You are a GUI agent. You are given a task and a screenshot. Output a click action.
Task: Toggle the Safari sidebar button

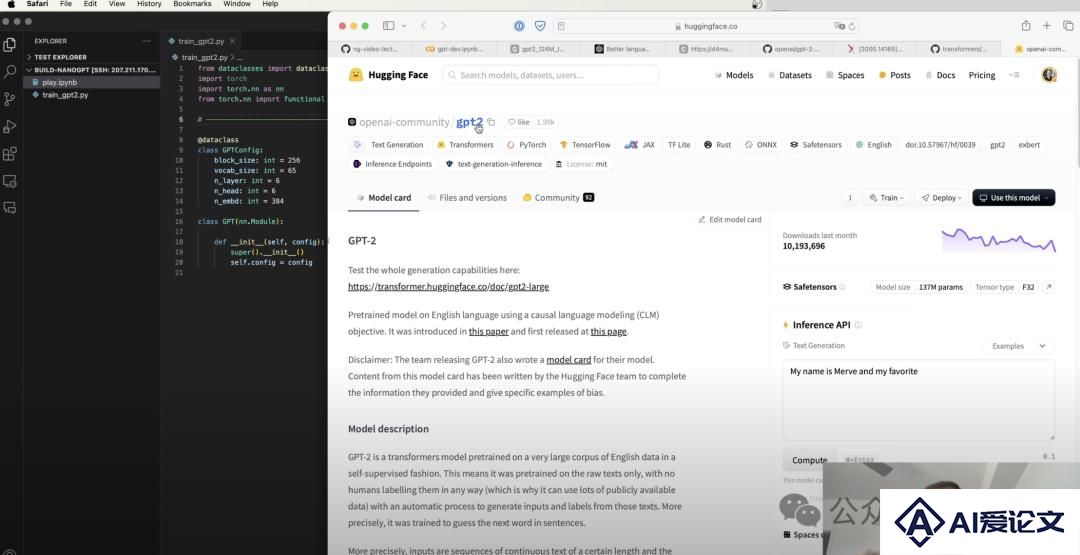pos(388,25)
